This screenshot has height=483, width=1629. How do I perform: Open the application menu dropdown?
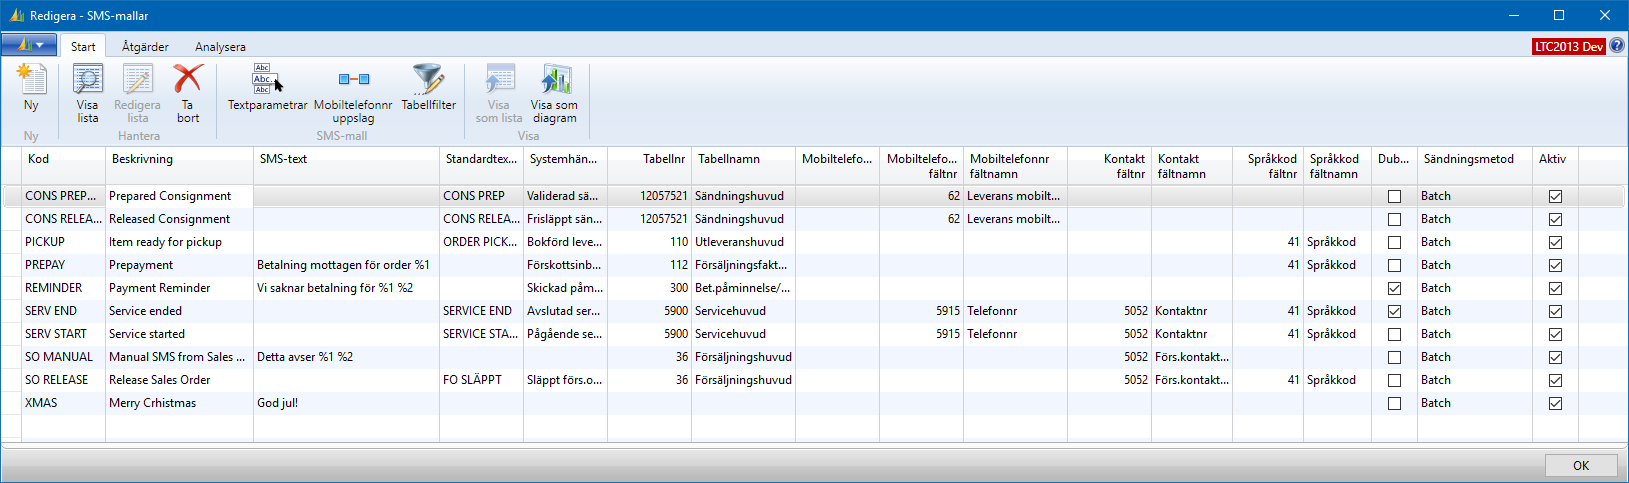click(x=29, y=45)
